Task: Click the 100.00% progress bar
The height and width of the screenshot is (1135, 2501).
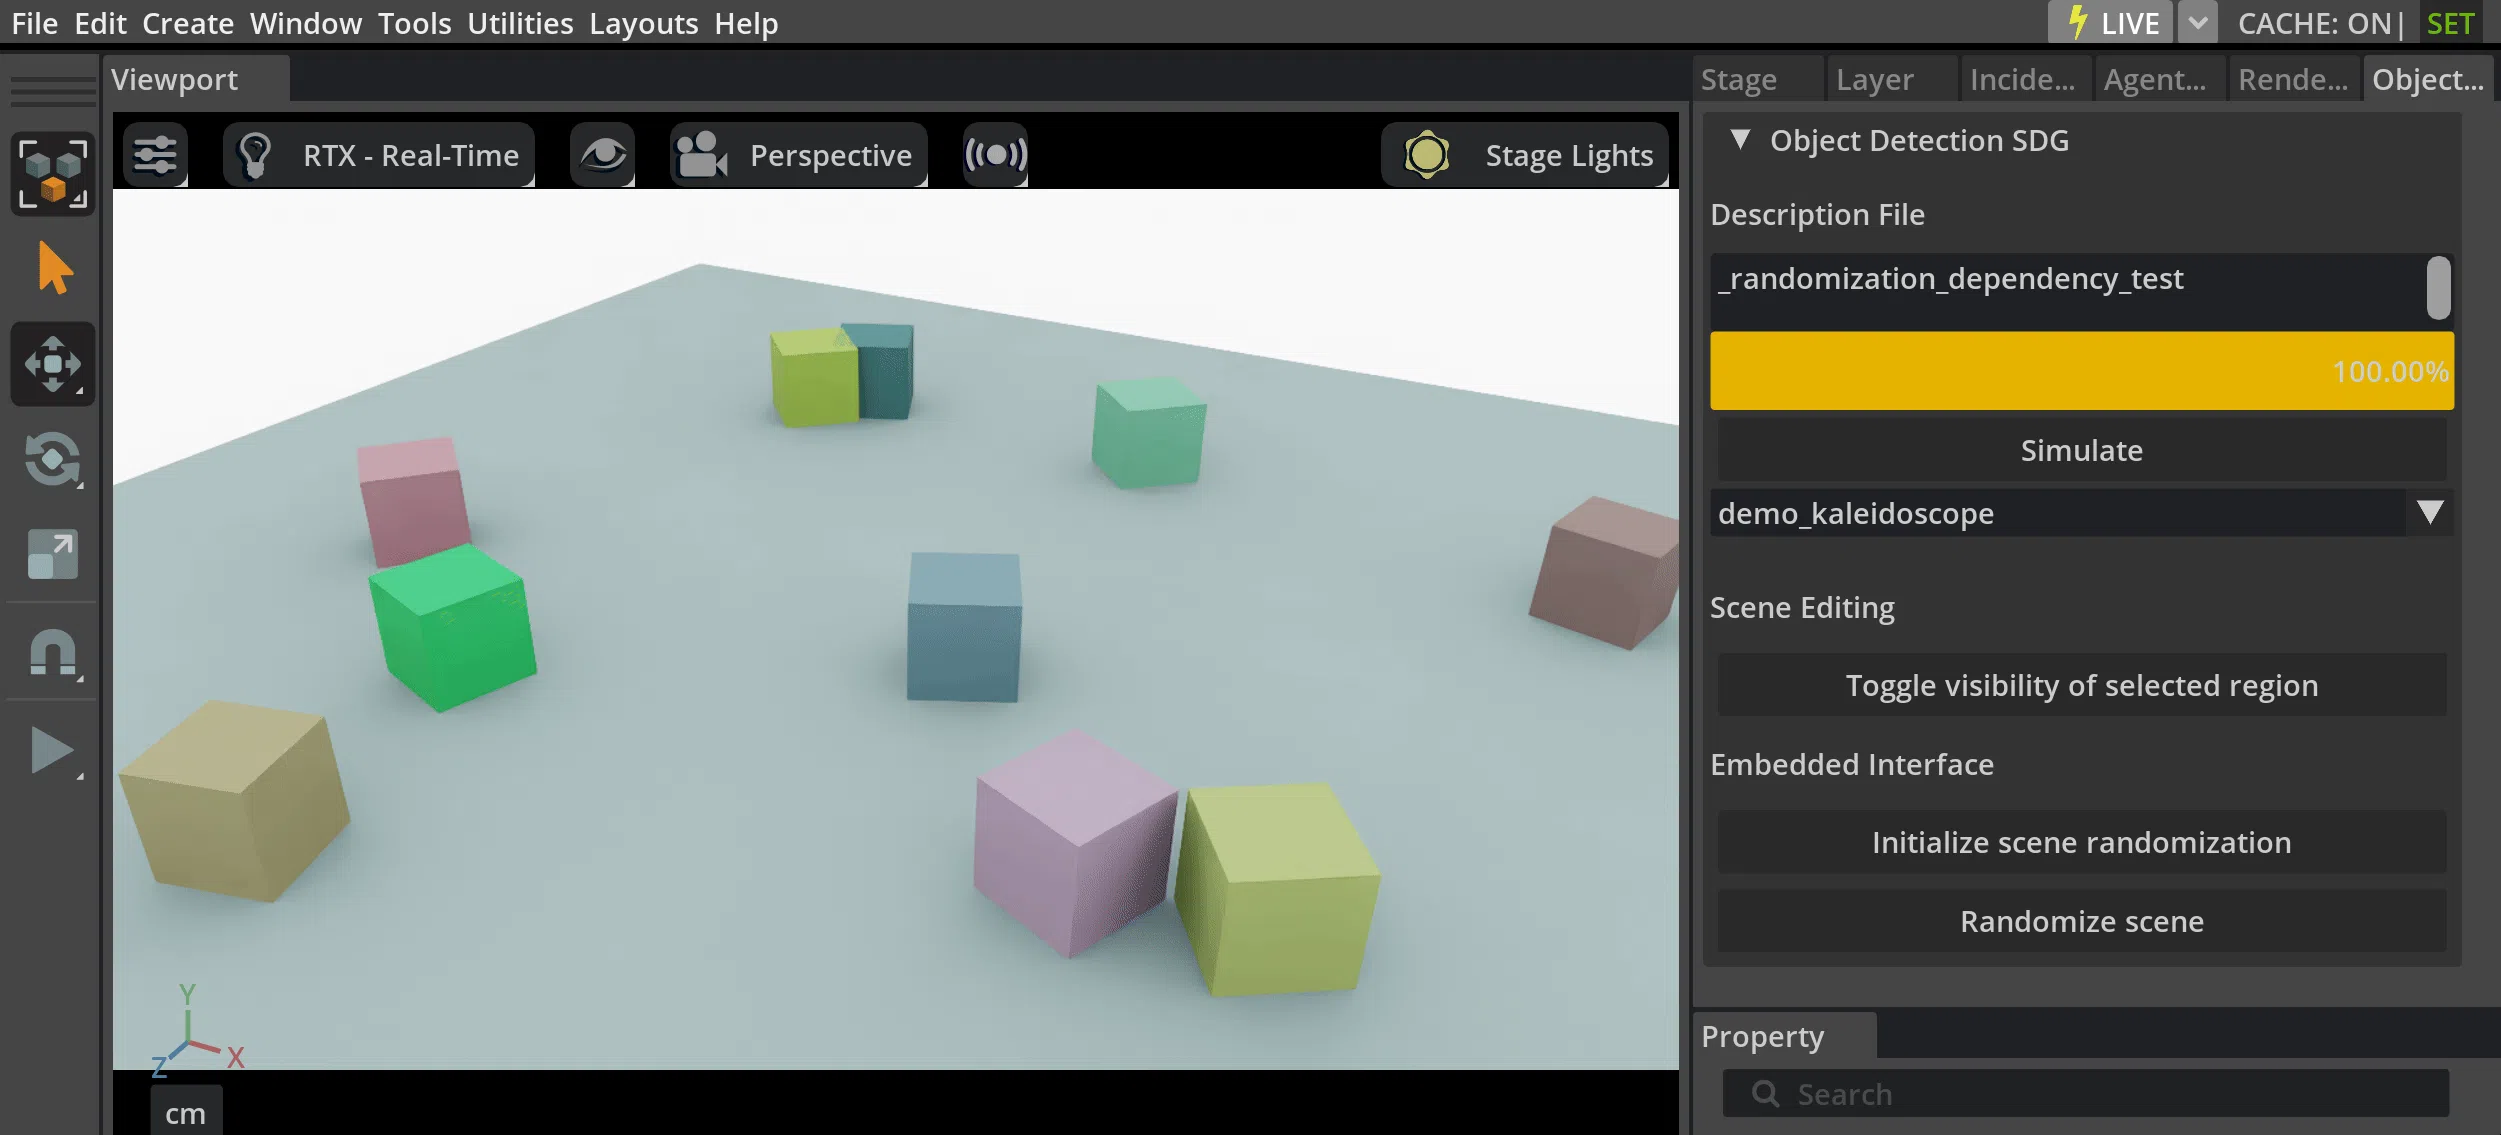Action: click(2081, 370)
